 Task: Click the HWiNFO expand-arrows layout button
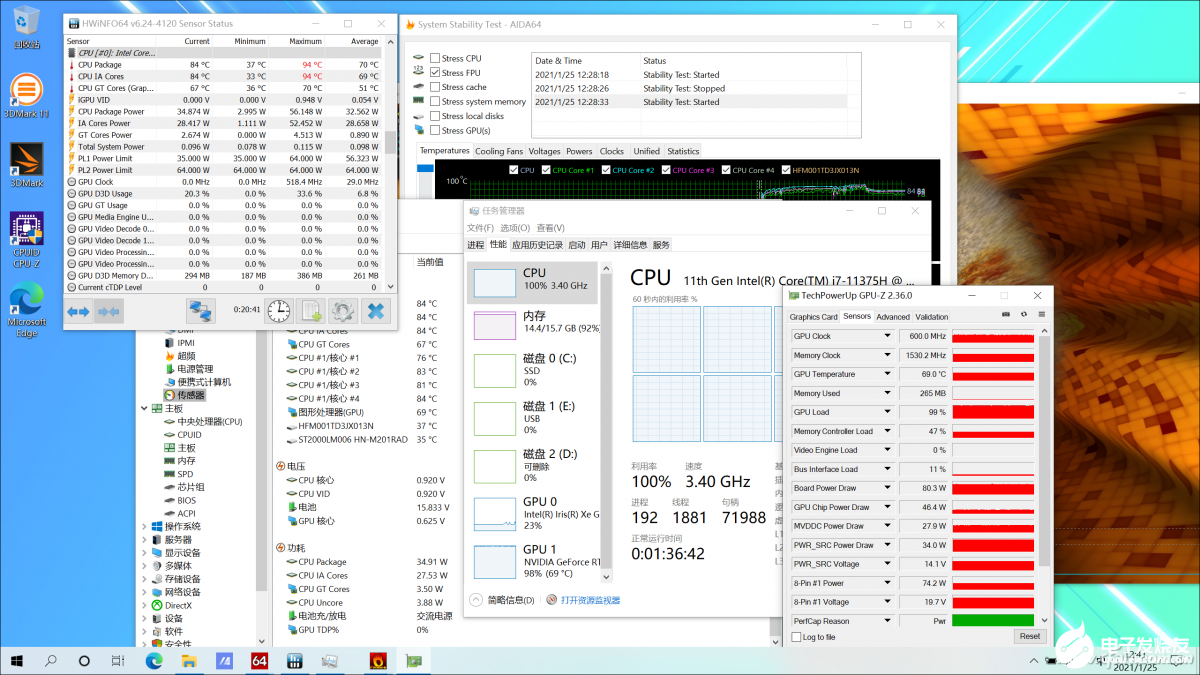coord(79,311)
